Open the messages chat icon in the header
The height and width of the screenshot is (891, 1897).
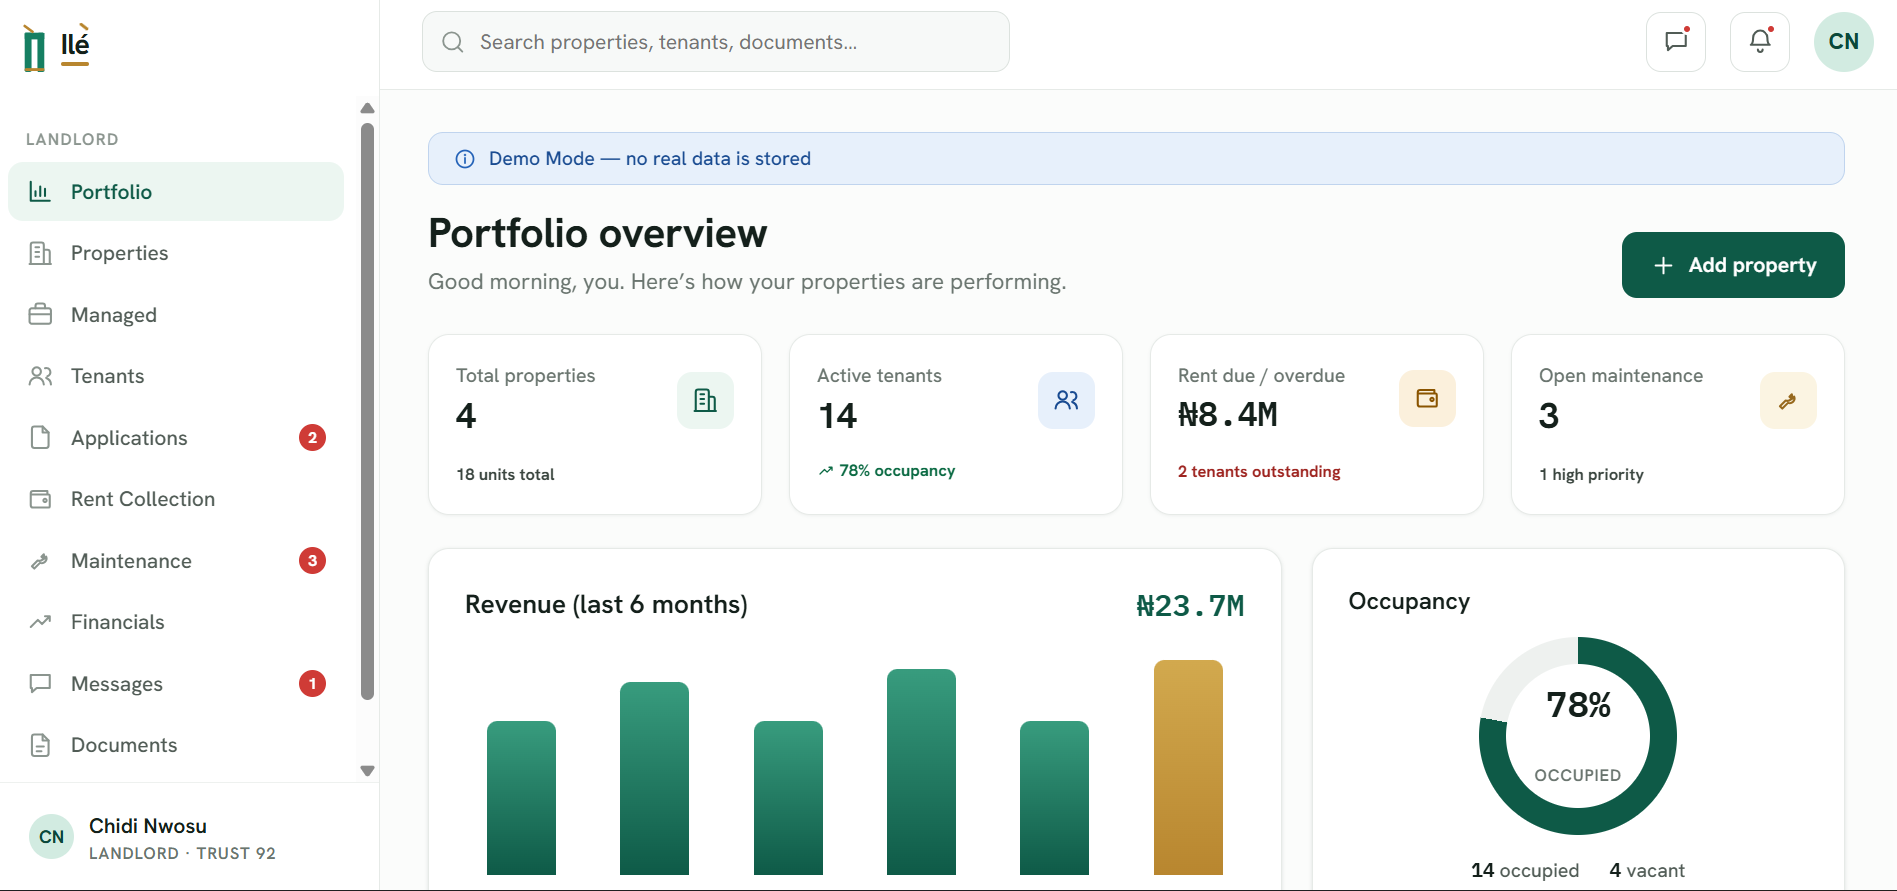tap(1676, 41)
